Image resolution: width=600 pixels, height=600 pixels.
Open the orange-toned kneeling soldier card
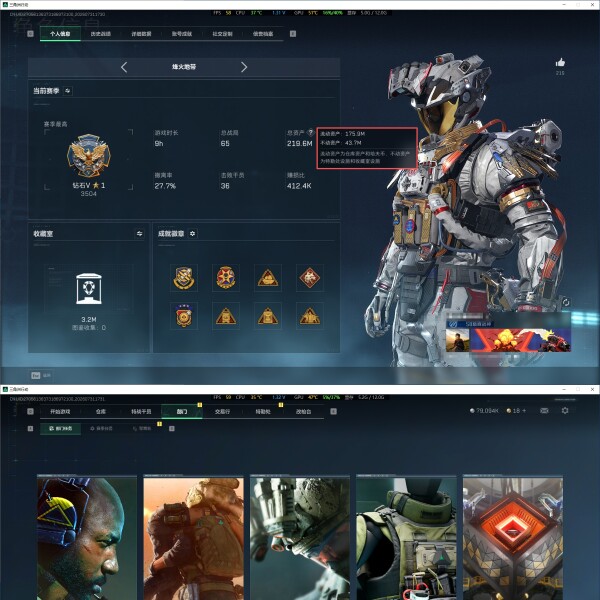pyautogui.click(x=193, y=538)
